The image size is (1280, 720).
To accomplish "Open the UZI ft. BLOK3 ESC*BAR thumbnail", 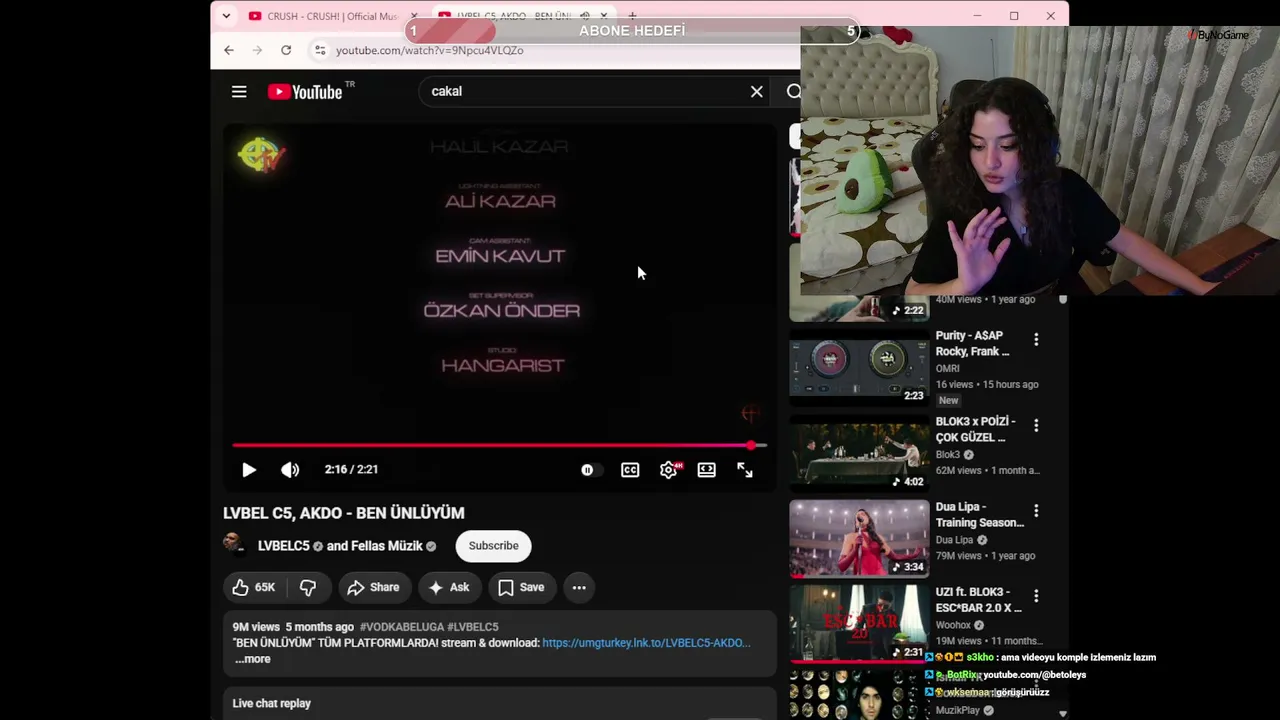I will pos(859,623).
